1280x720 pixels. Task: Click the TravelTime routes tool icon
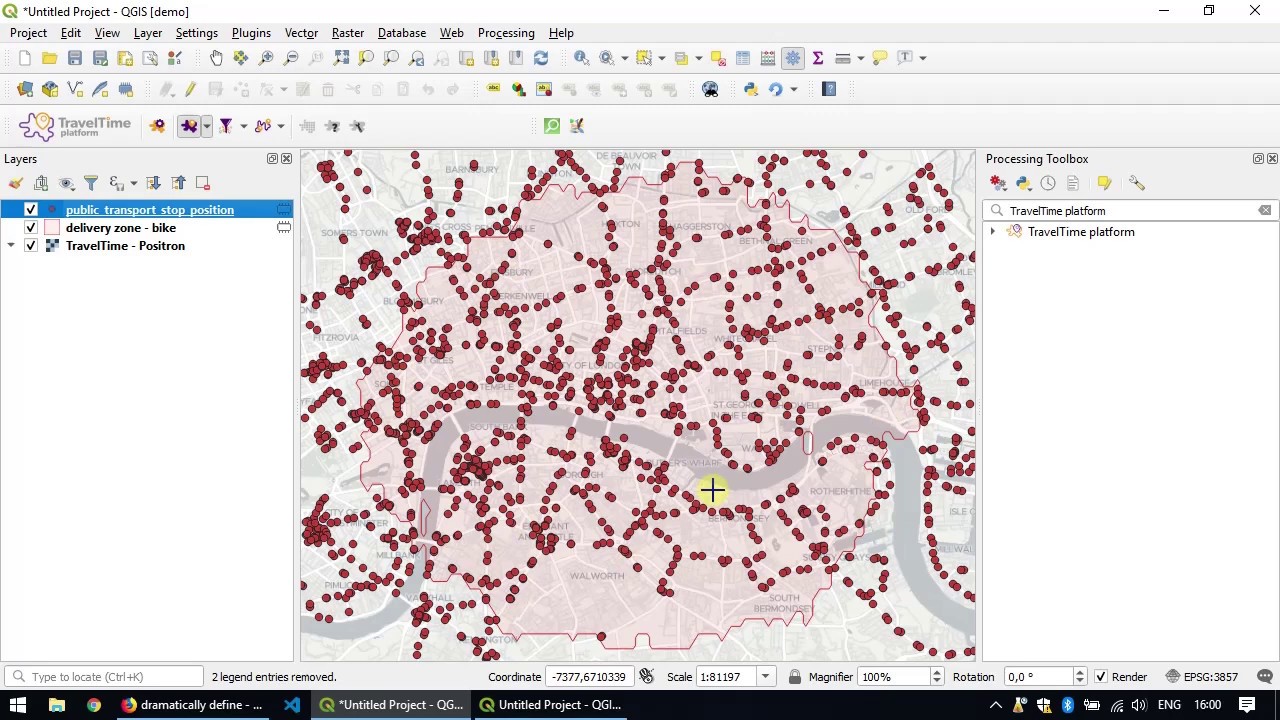(x=263, y=126)
